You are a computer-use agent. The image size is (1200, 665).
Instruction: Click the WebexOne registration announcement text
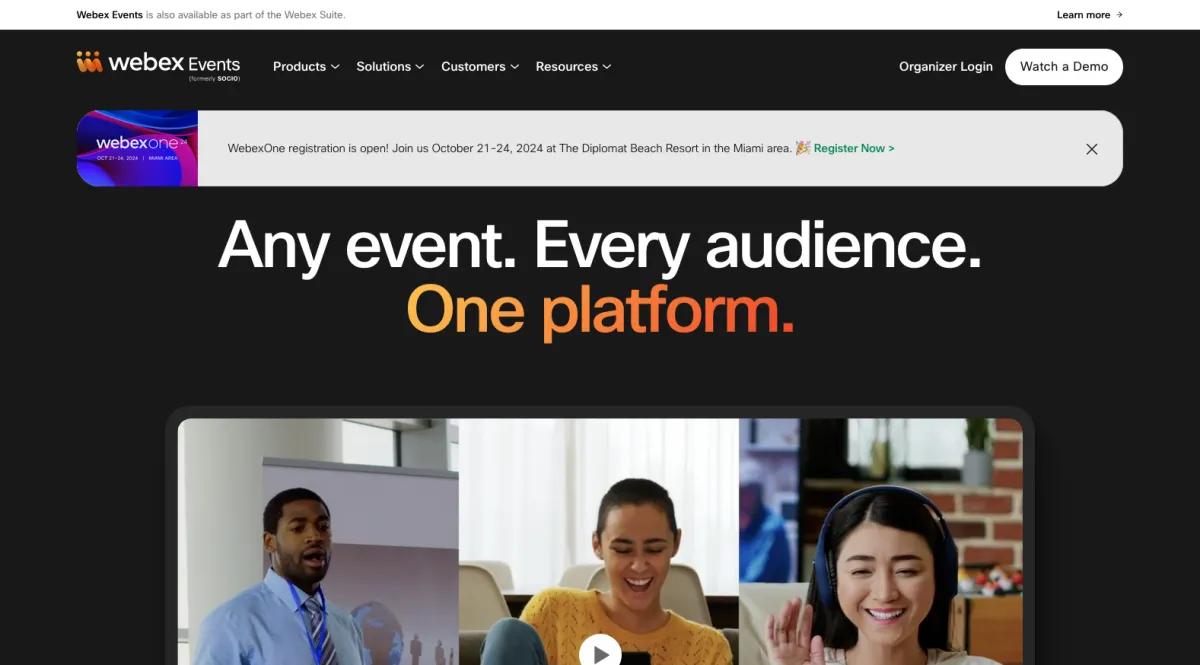pos(510,148)
